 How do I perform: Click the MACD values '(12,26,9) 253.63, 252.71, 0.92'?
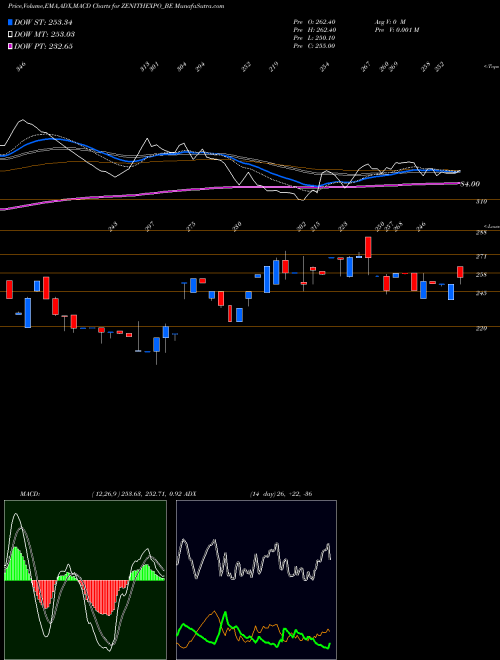[136, 494]
